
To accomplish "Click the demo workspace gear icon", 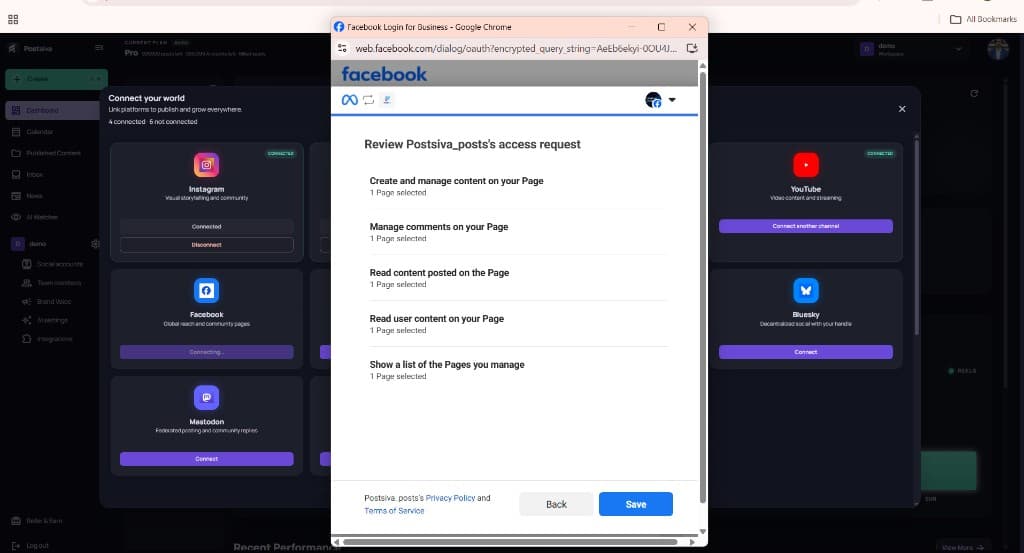I will (95, 244).
